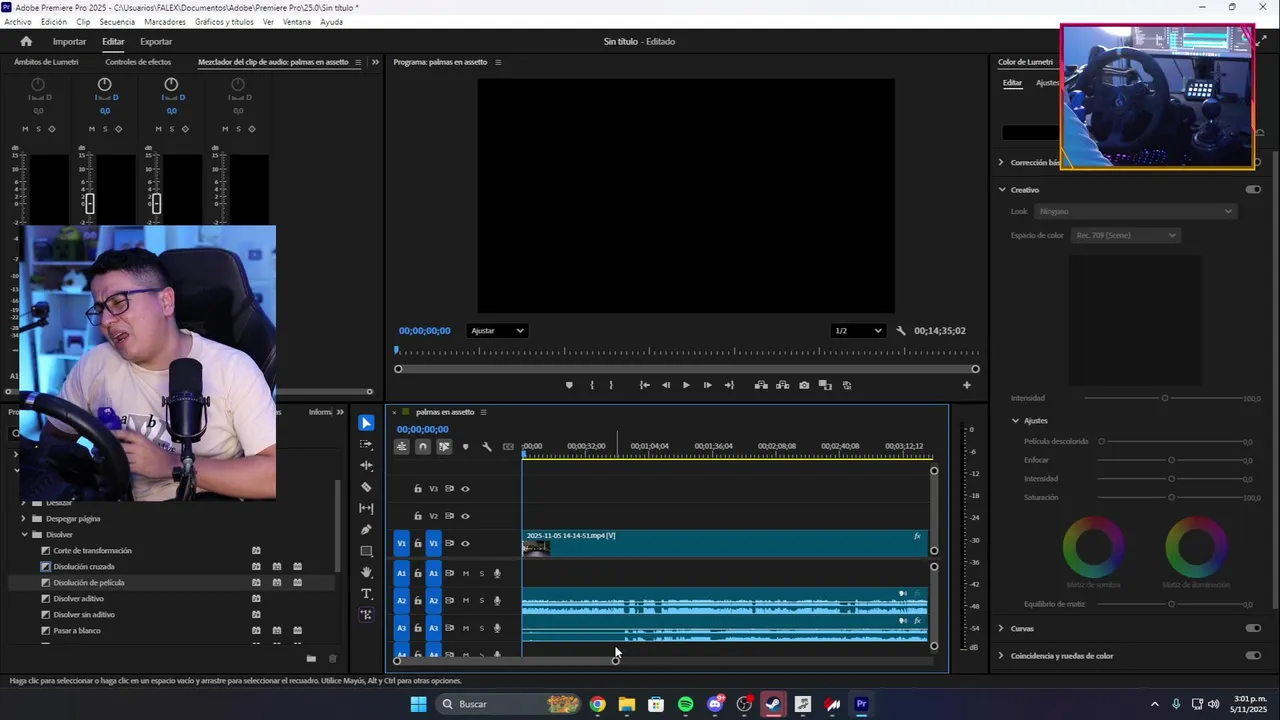Open the Gráficos y títulos menu
1280x720 pixels.
(224, 22)
